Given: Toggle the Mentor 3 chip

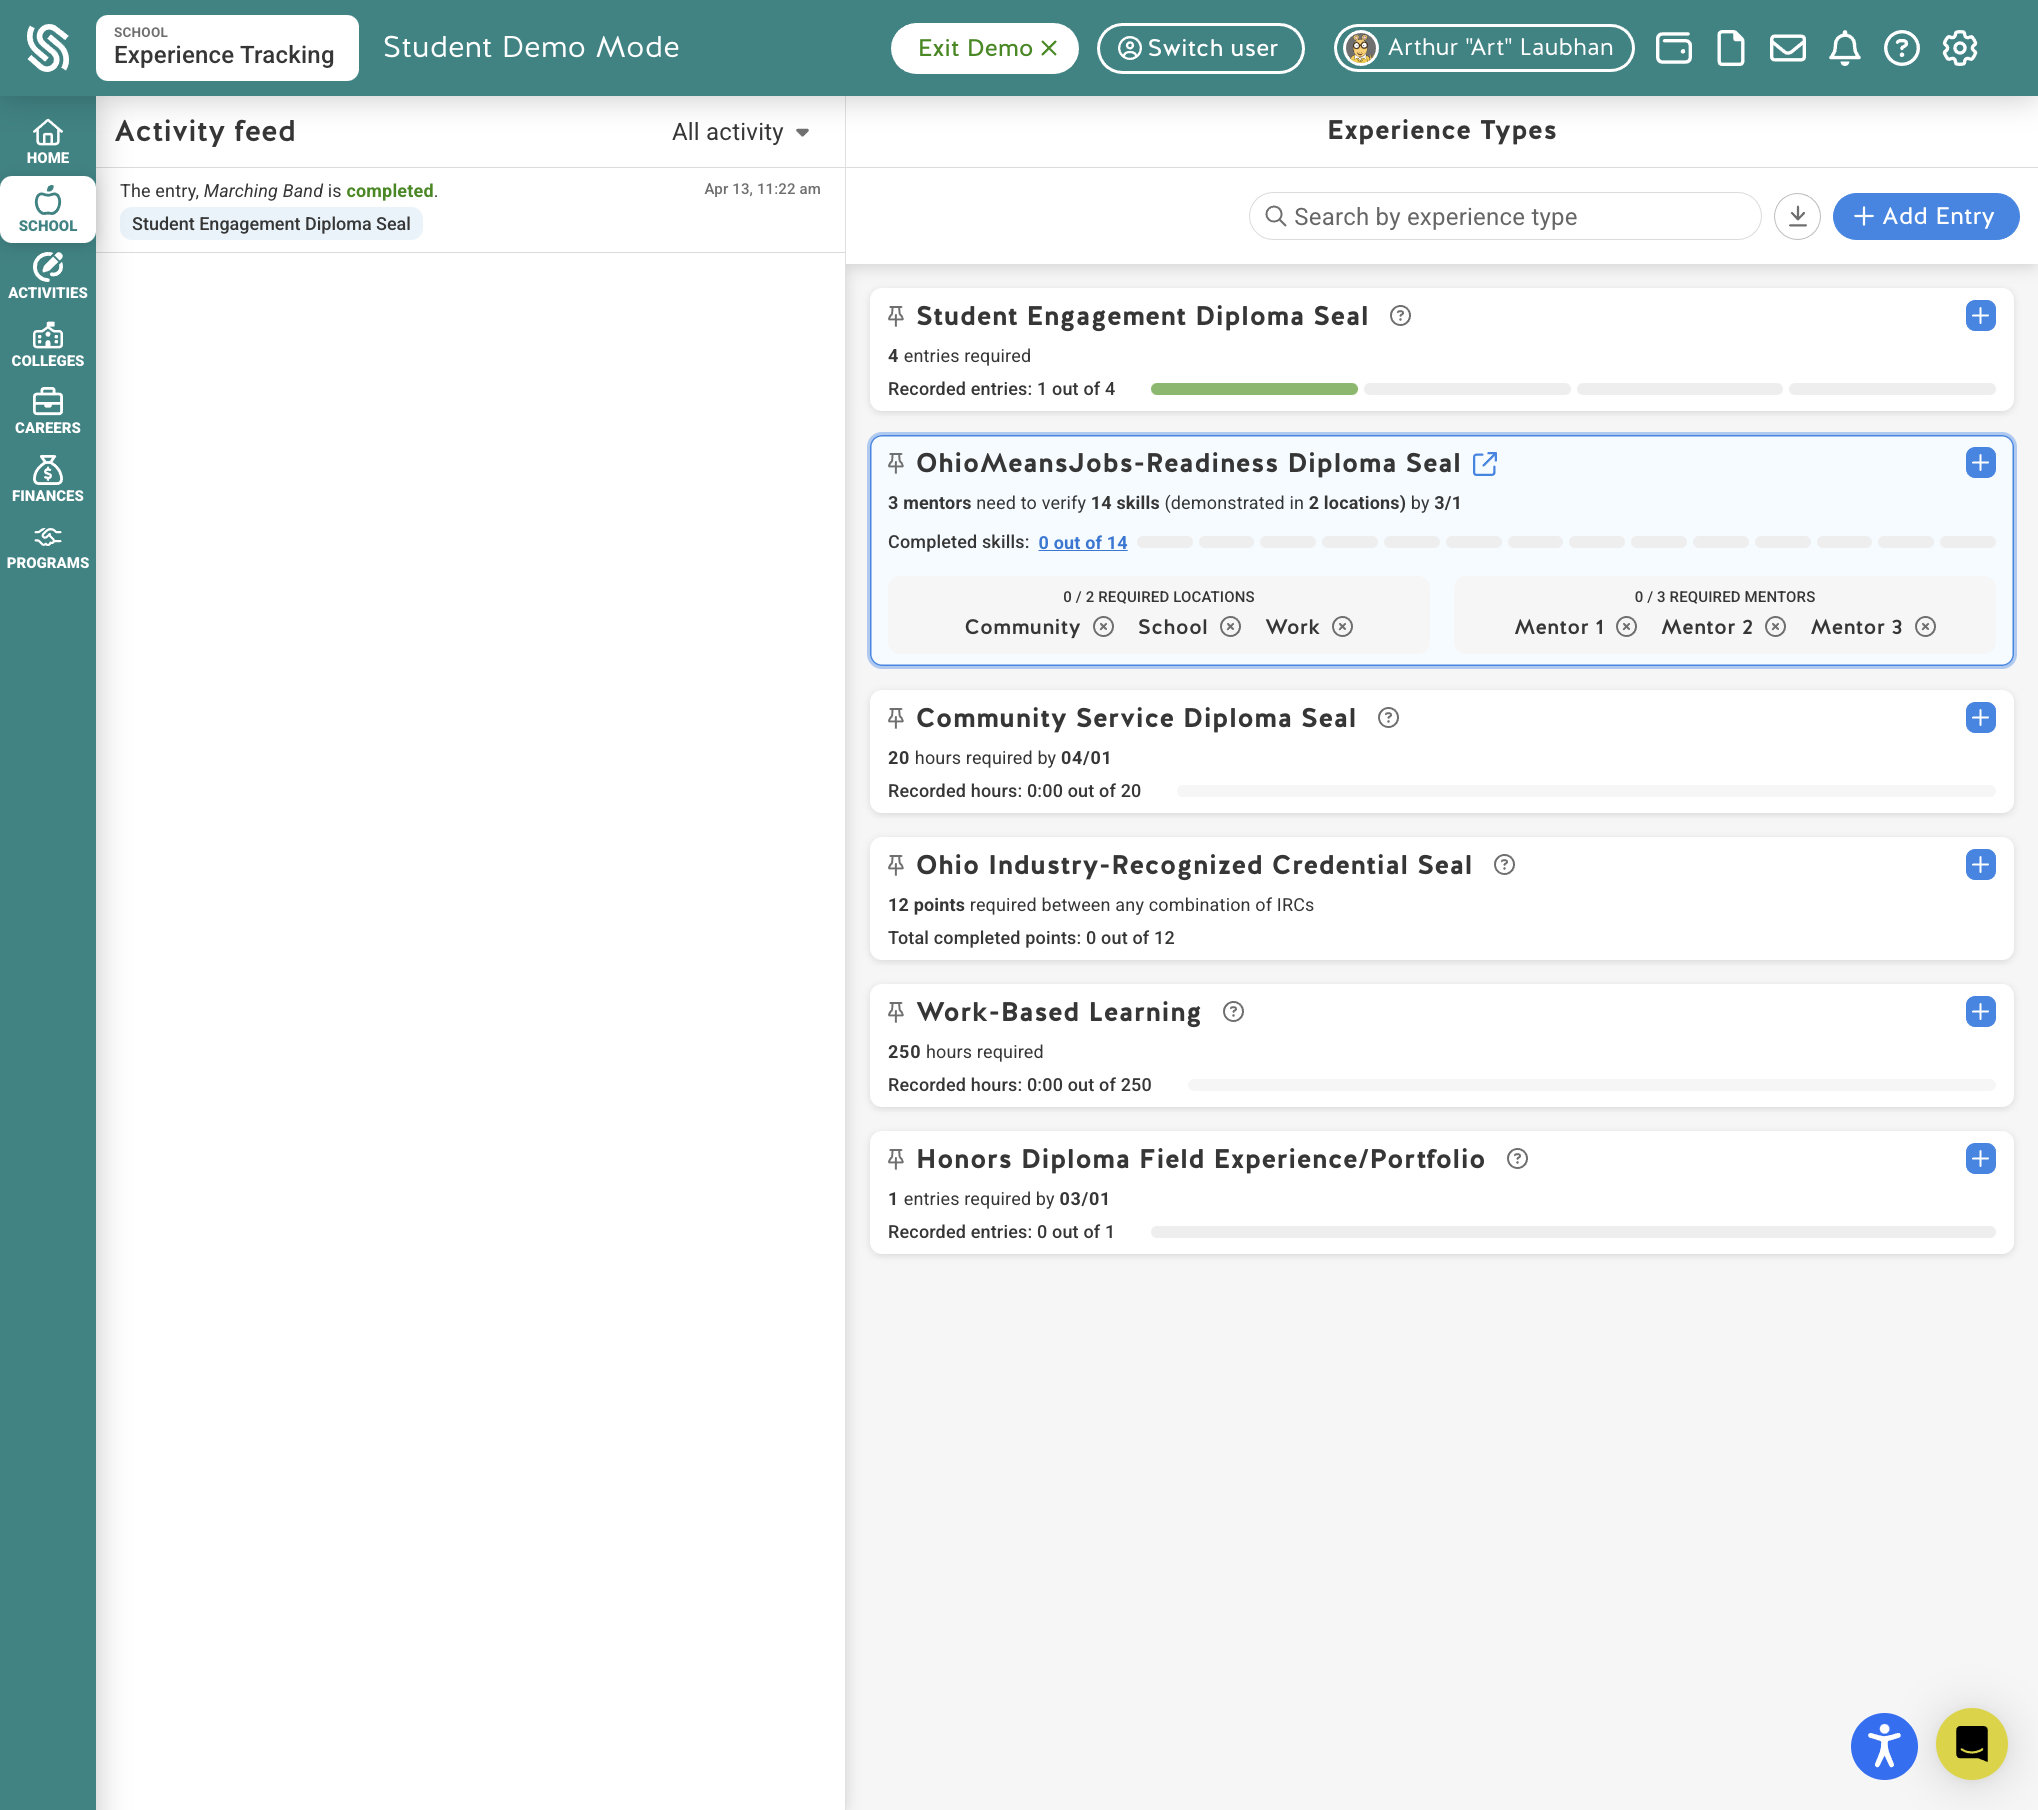Looking at the screenshot, I should click(1873, 627).
